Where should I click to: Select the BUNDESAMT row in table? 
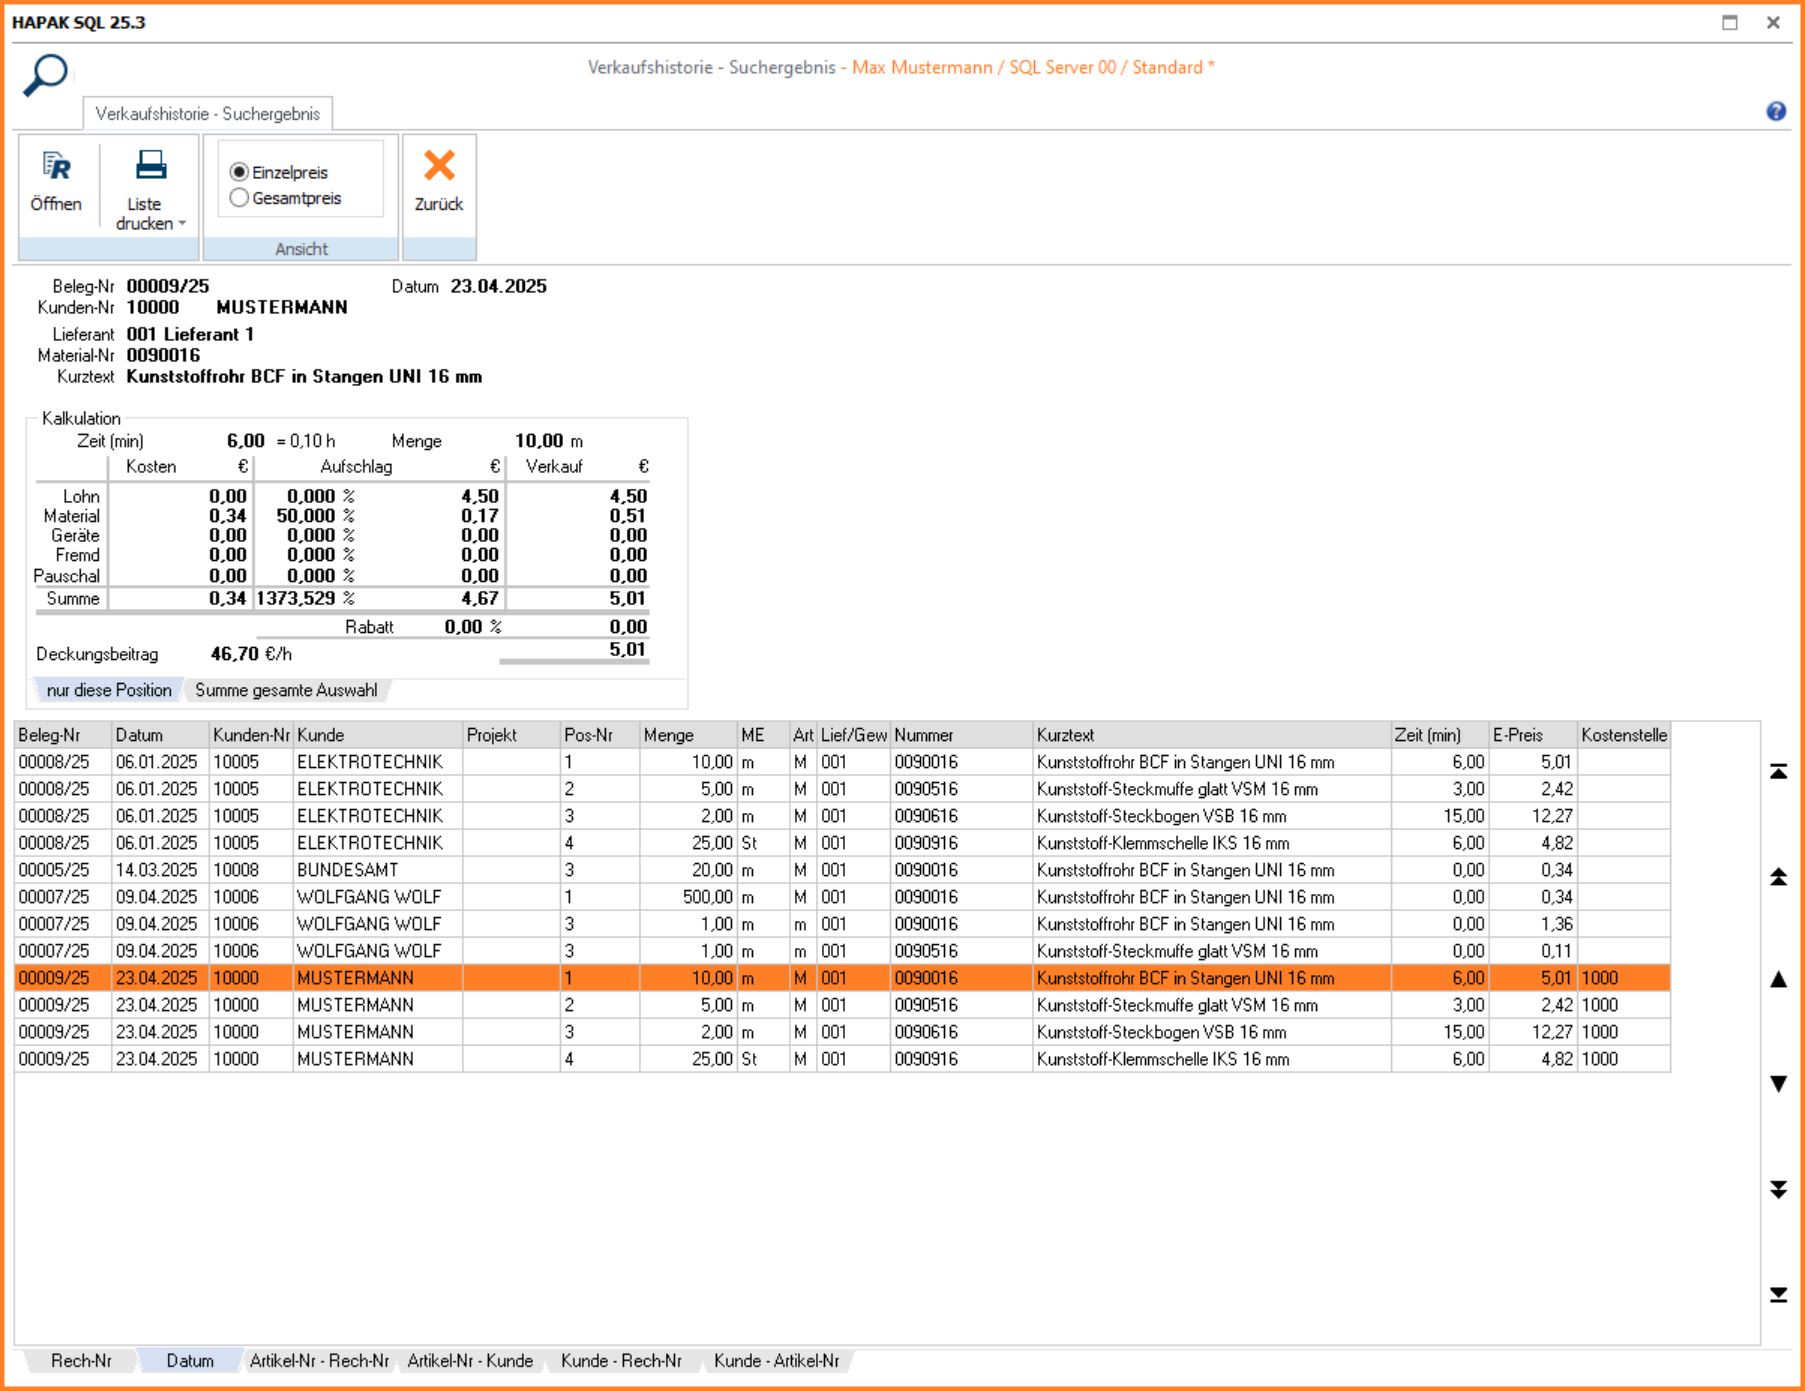(x=347, y=870)
